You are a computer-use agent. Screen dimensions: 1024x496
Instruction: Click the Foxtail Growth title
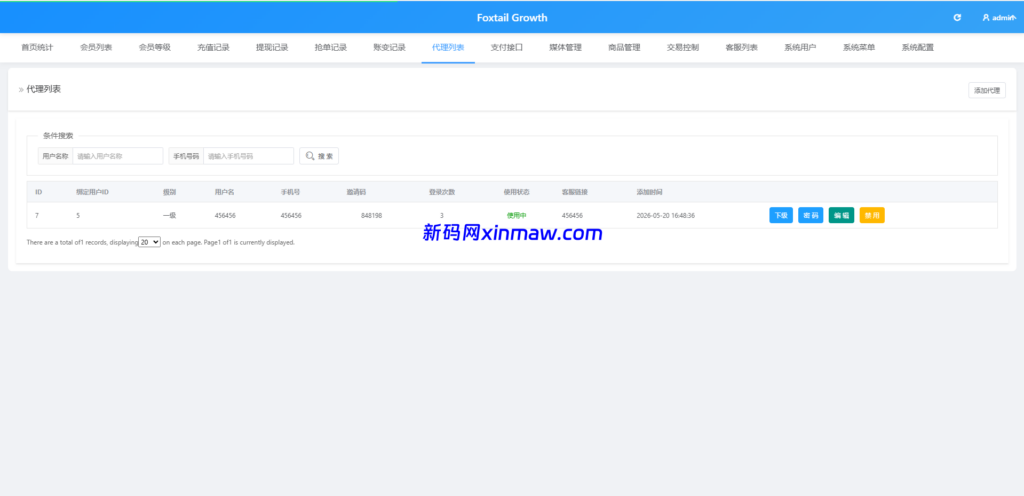point(512,18)
